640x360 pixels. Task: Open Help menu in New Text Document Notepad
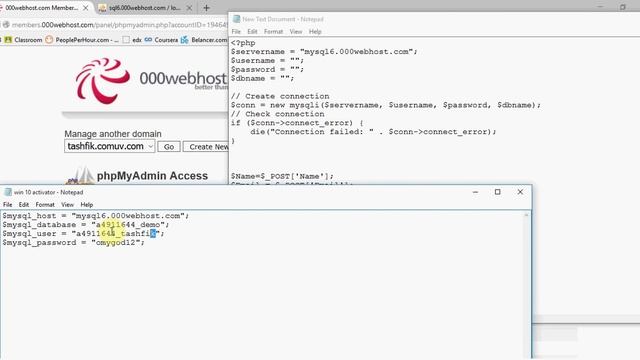pos(315,31)
